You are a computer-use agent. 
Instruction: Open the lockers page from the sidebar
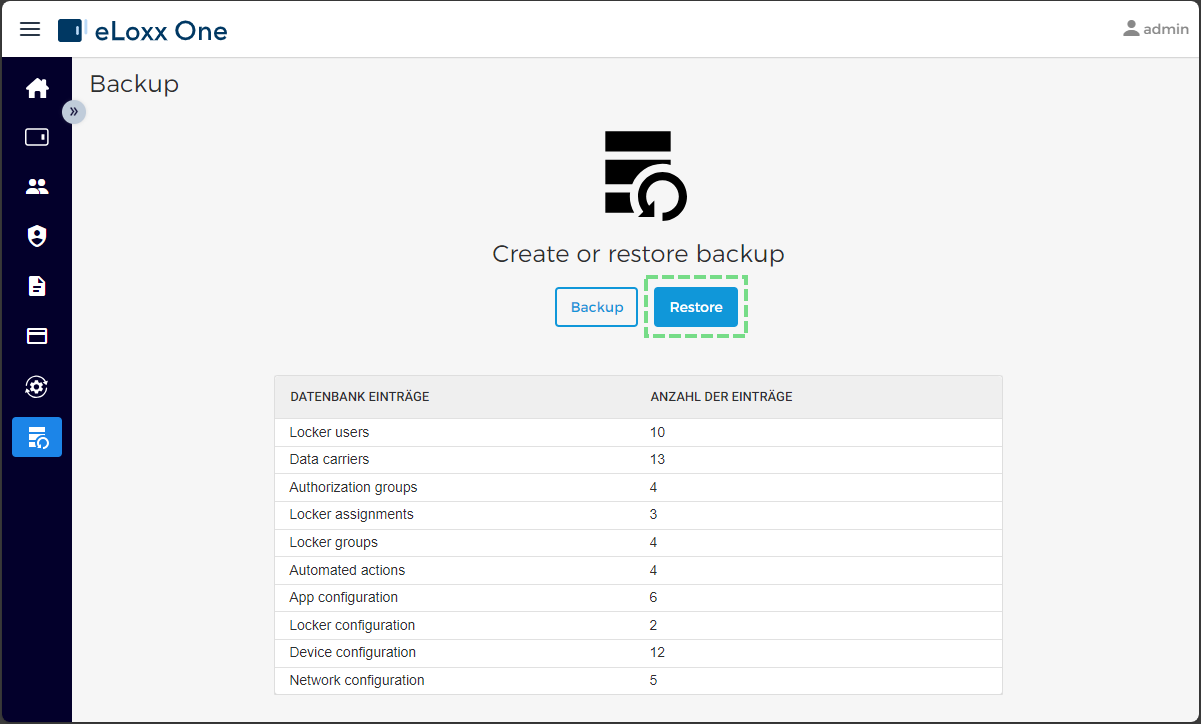point(37,137)
